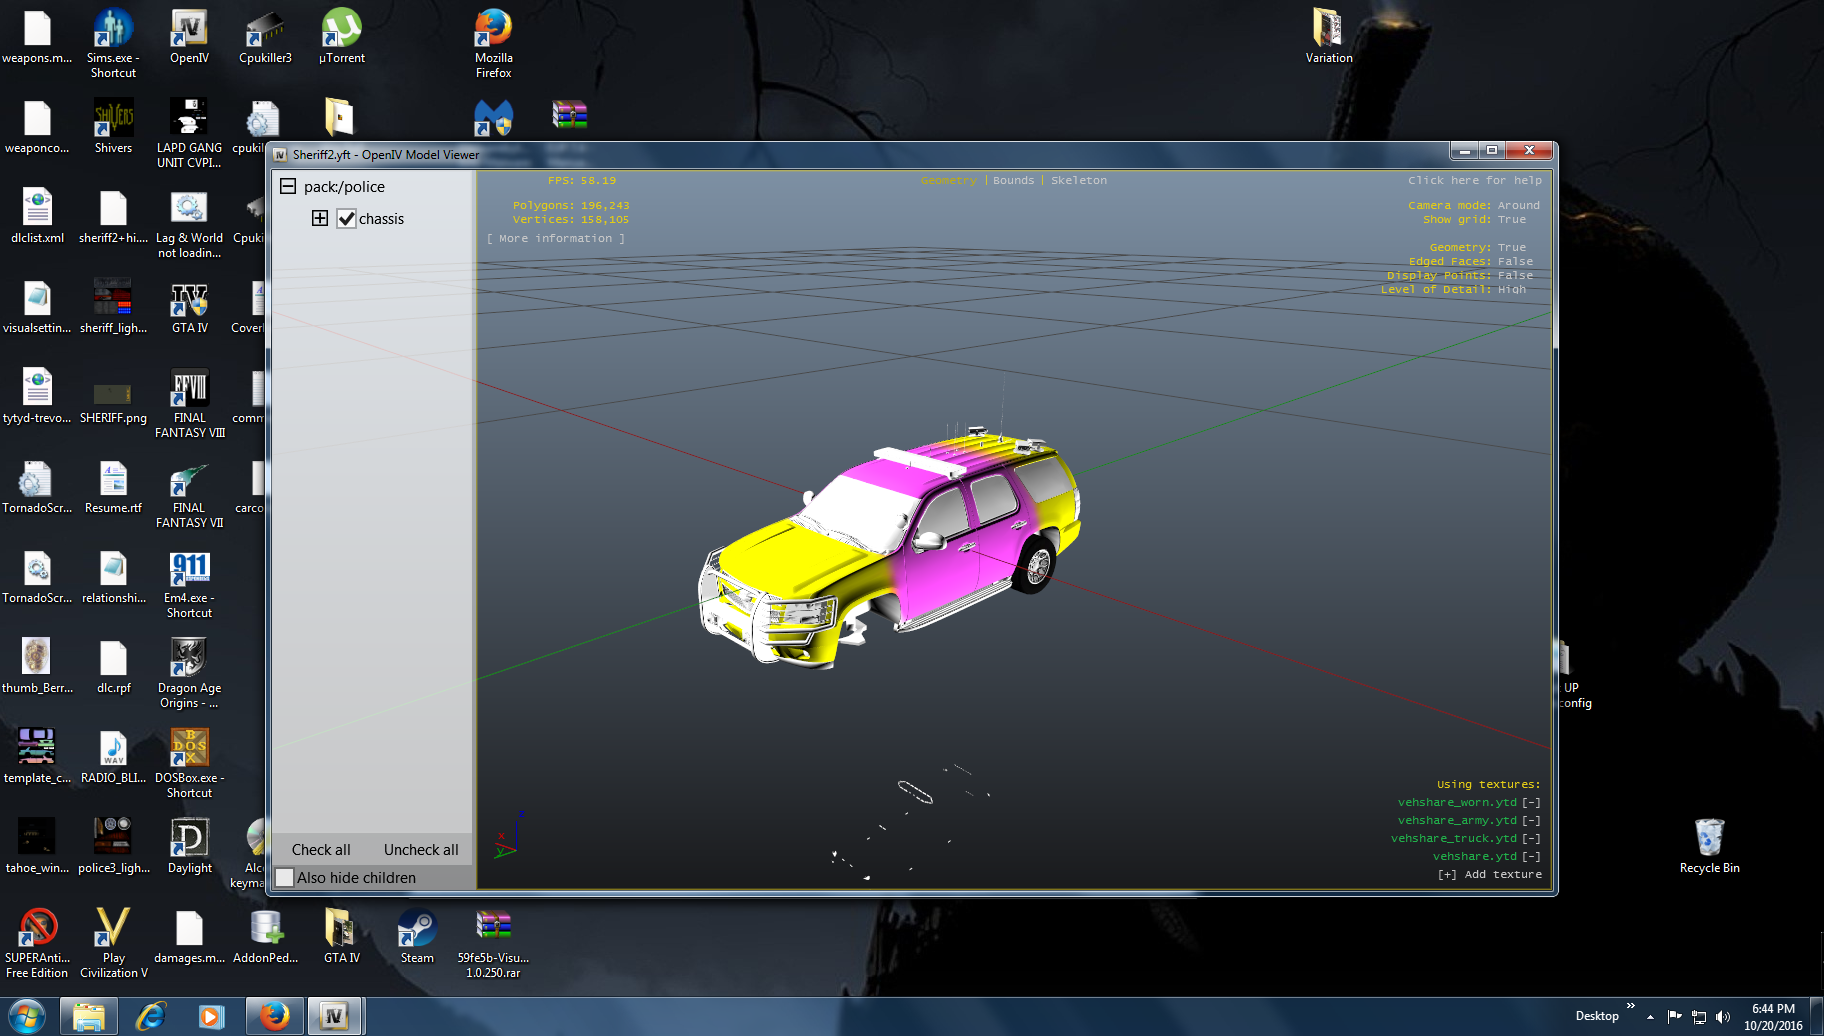The image size is (1824, 1036).
Task: Open the Steam desktop shortcut
Action: [x=417, y=936]
